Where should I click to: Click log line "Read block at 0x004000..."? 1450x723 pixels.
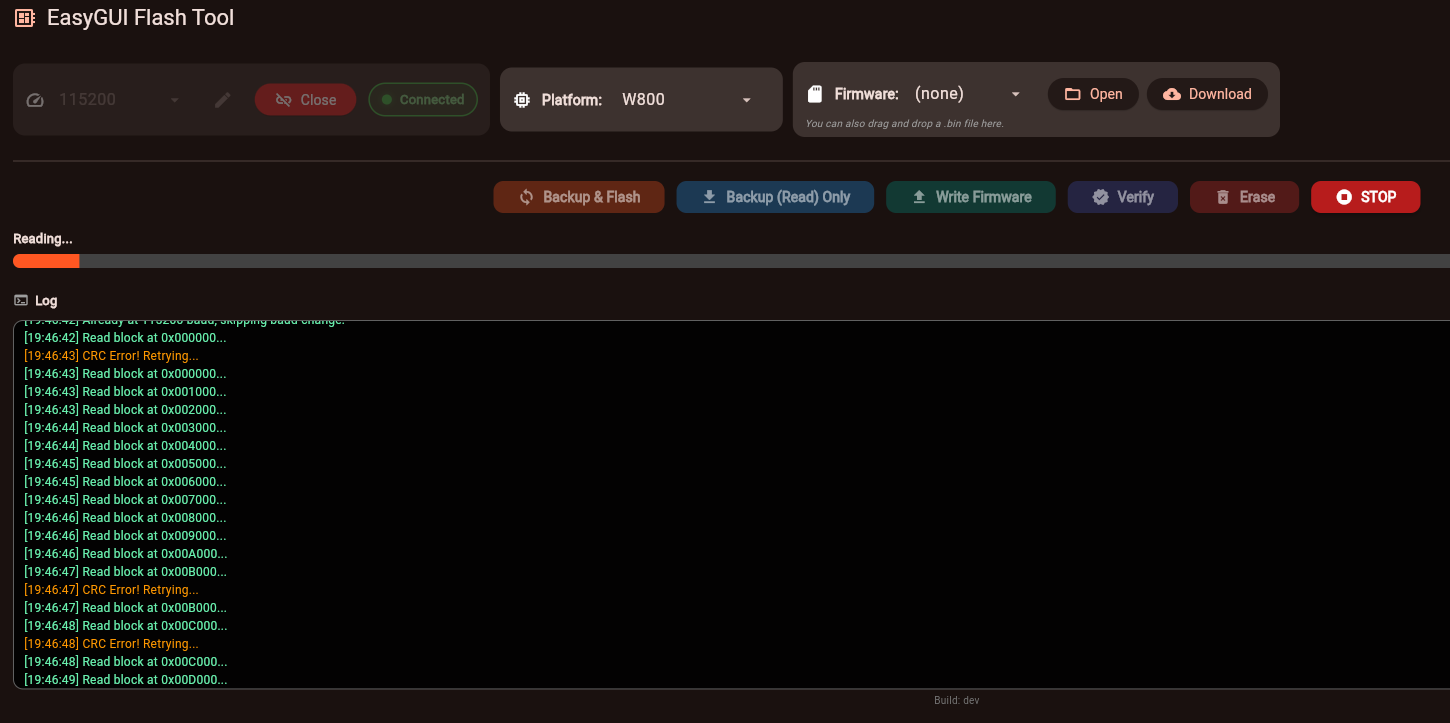point(125,446)
